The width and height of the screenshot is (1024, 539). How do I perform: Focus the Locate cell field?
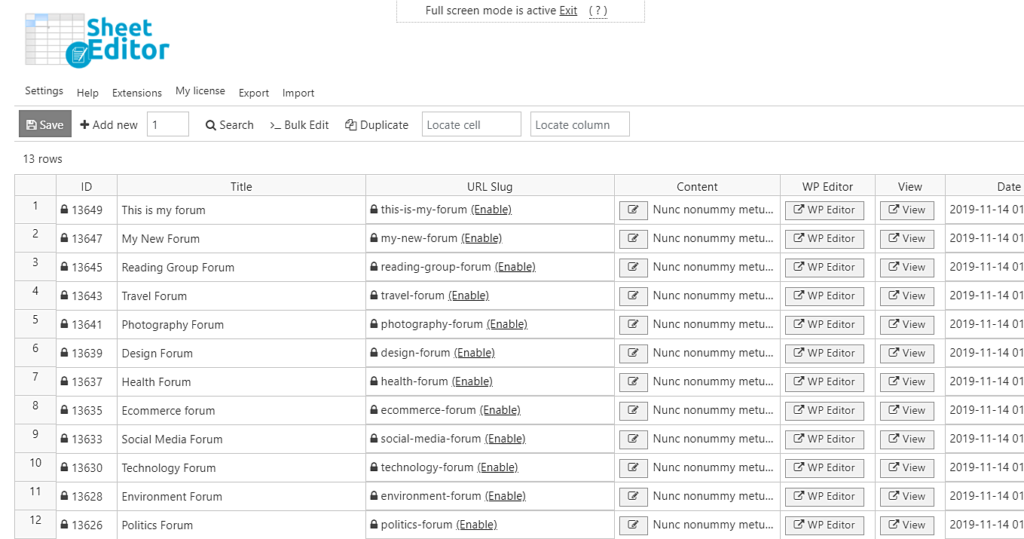472,124
